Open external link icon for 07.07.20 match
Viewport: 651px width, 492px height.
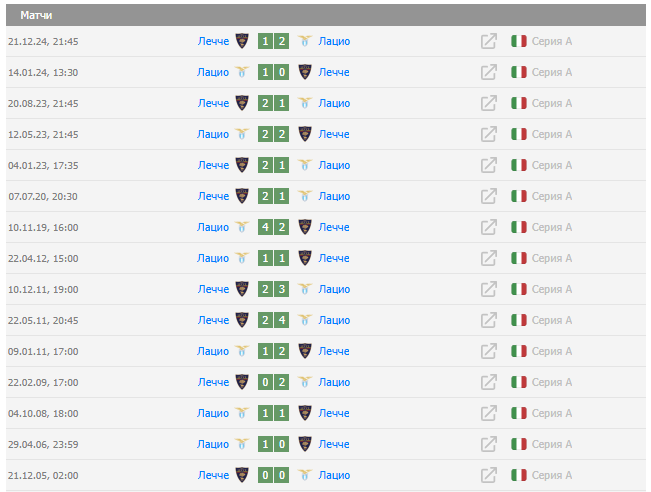pos(489,196)
